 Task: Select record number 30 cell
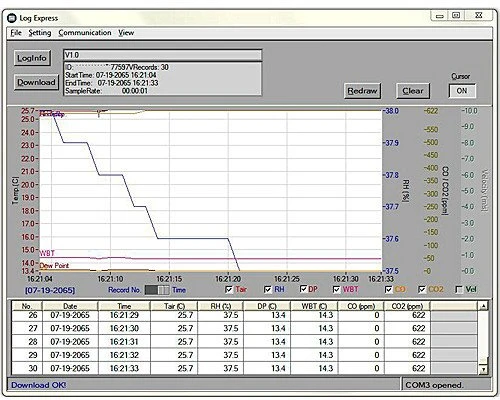27,368
